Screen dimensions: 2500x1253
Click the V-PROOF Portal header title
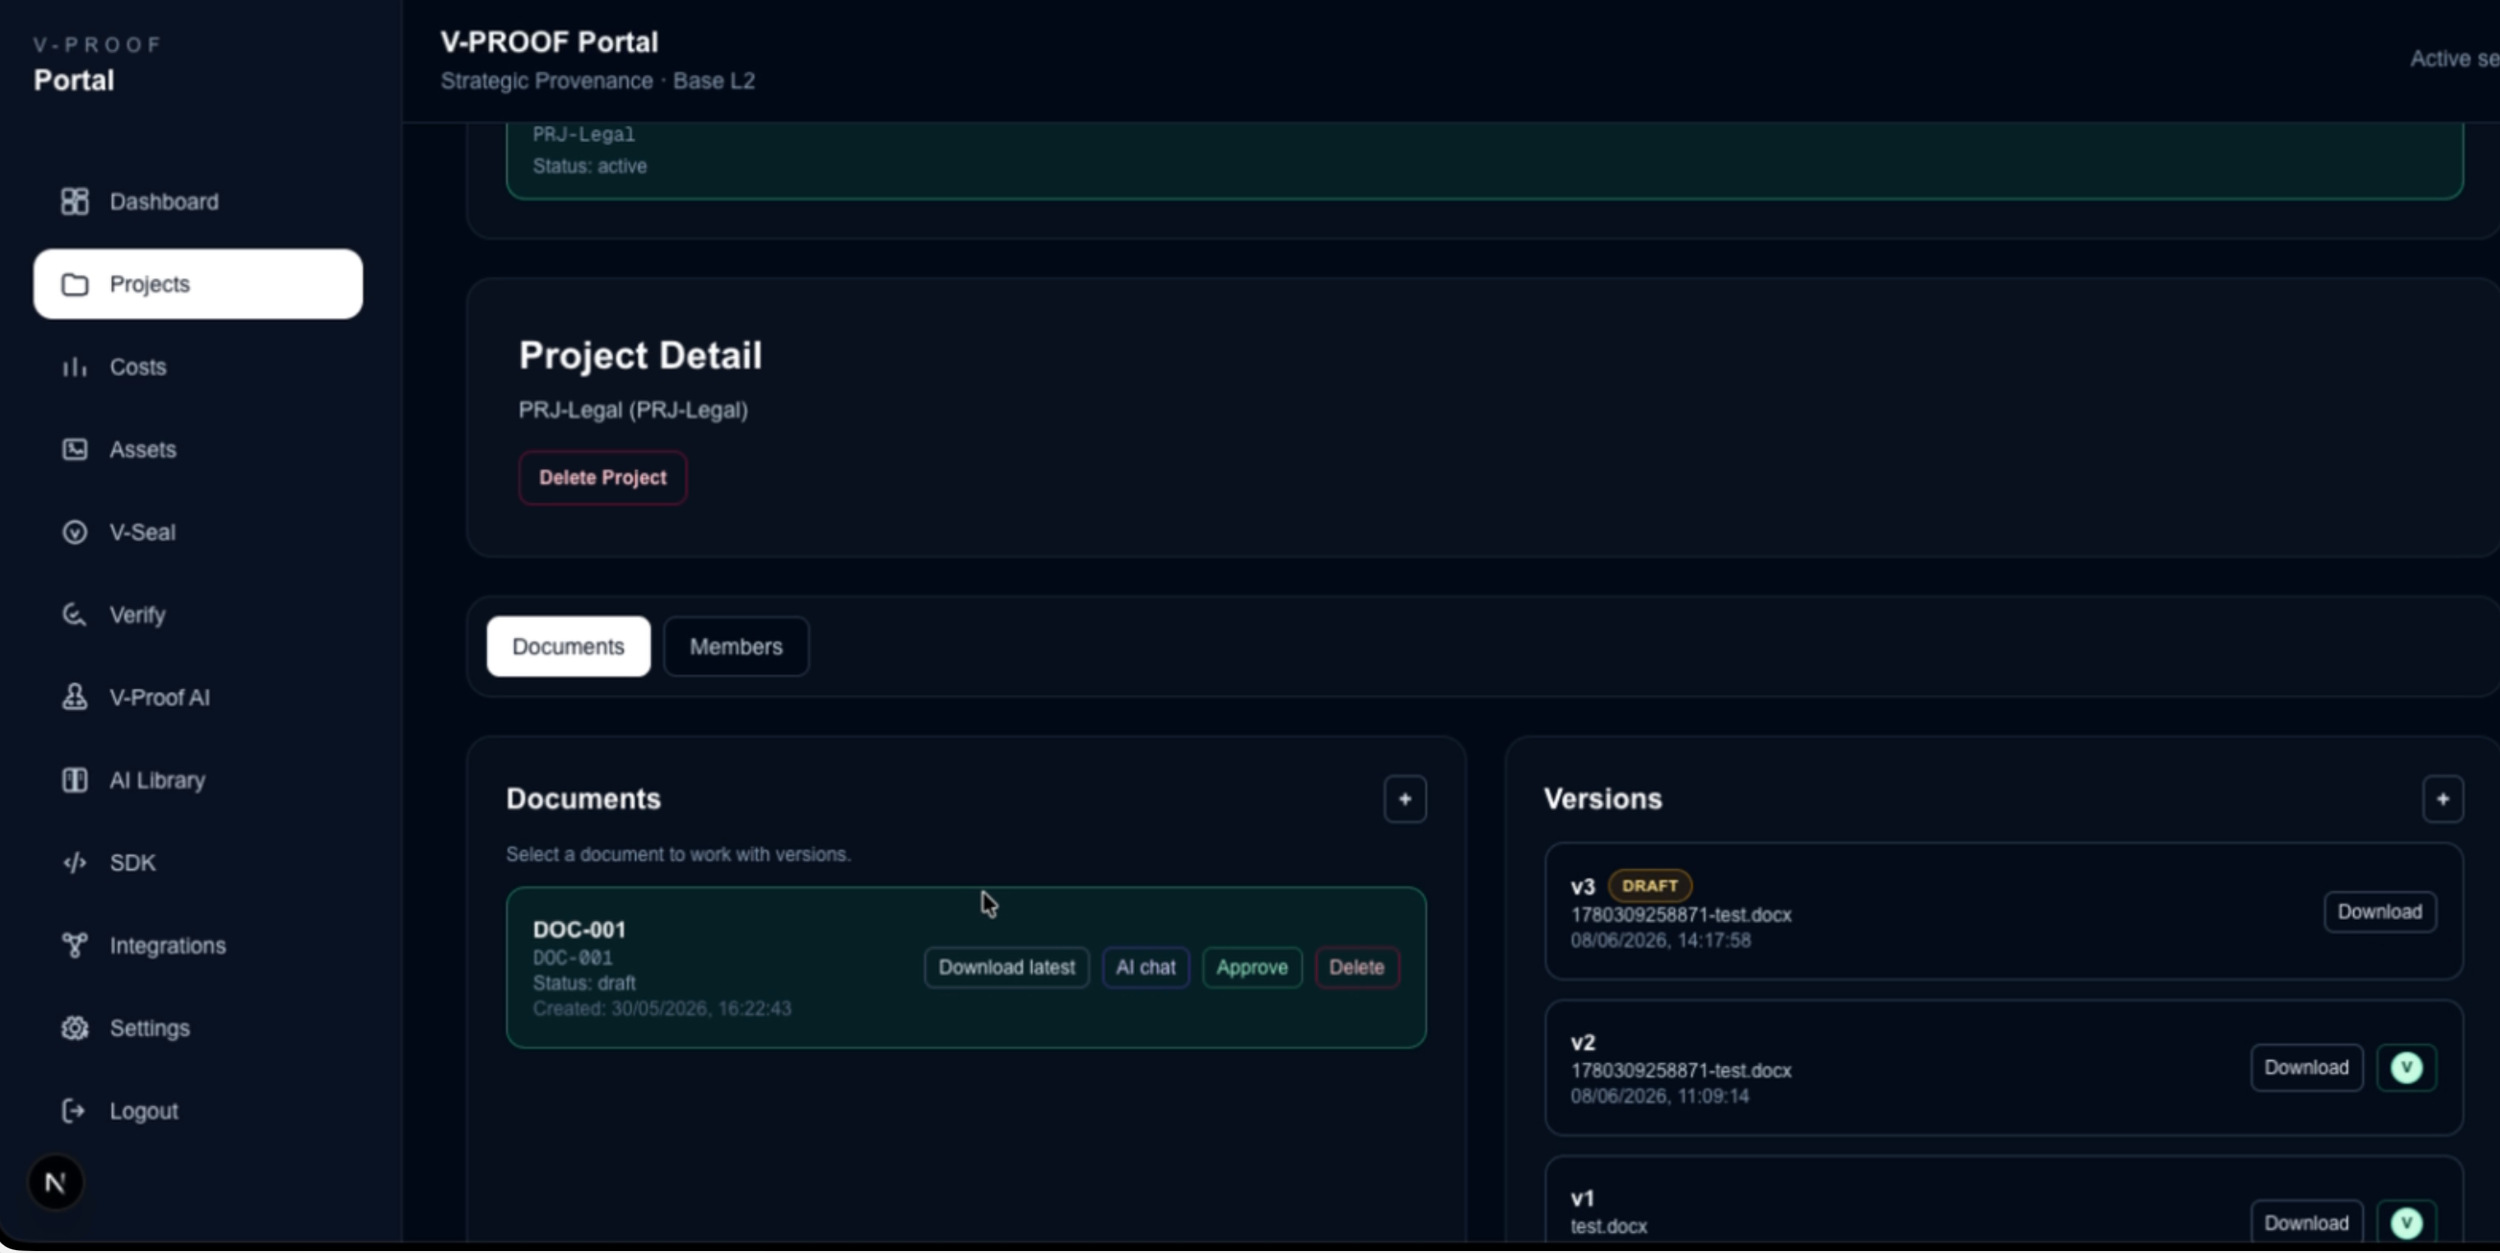point(549,42)
